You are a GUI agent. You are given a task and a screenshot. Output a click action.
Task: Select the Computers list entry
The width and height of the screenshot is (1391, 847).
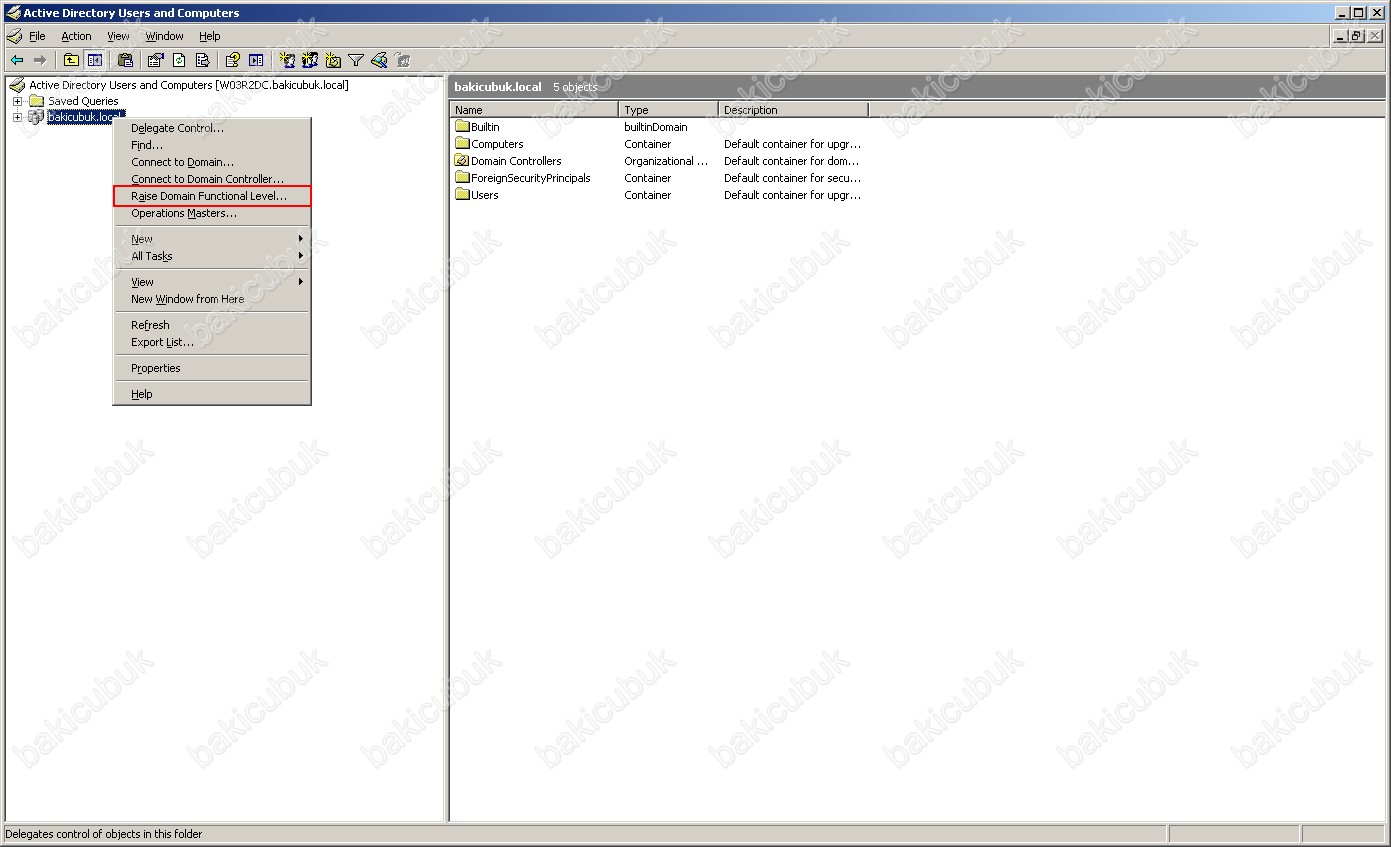pyautogui.click(x=497, y=144)
